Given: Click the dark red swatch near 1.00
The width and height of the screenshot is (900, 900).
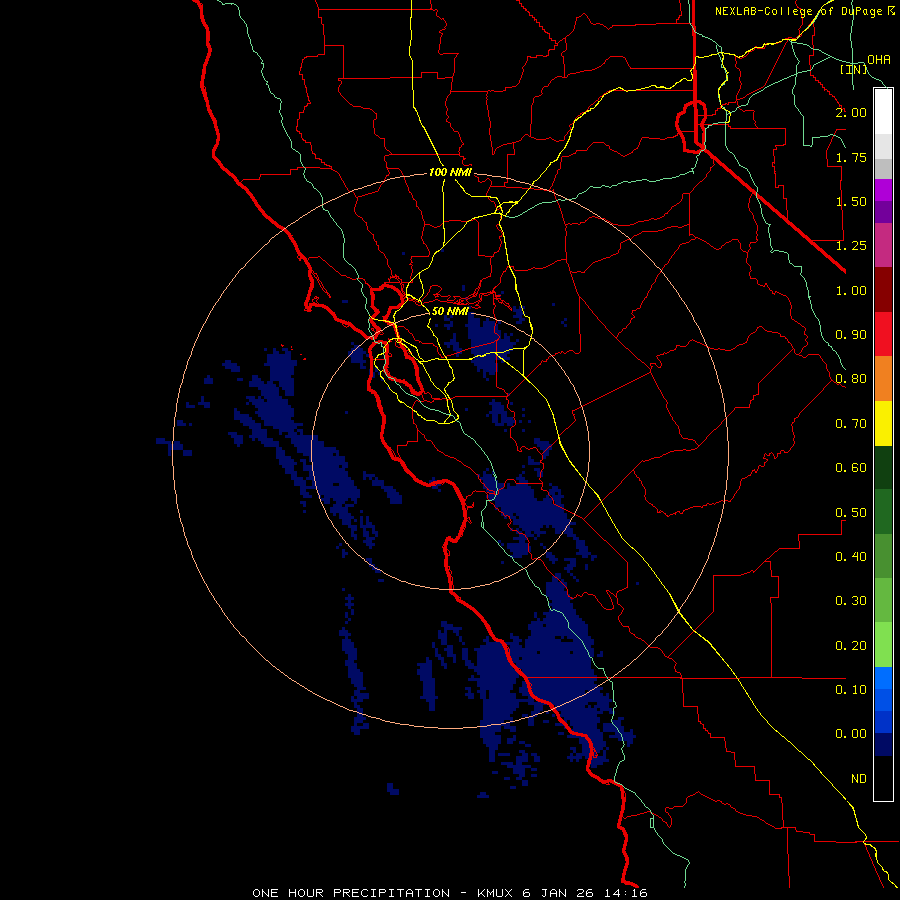Looking at the screenshot, I should (883, 290).
